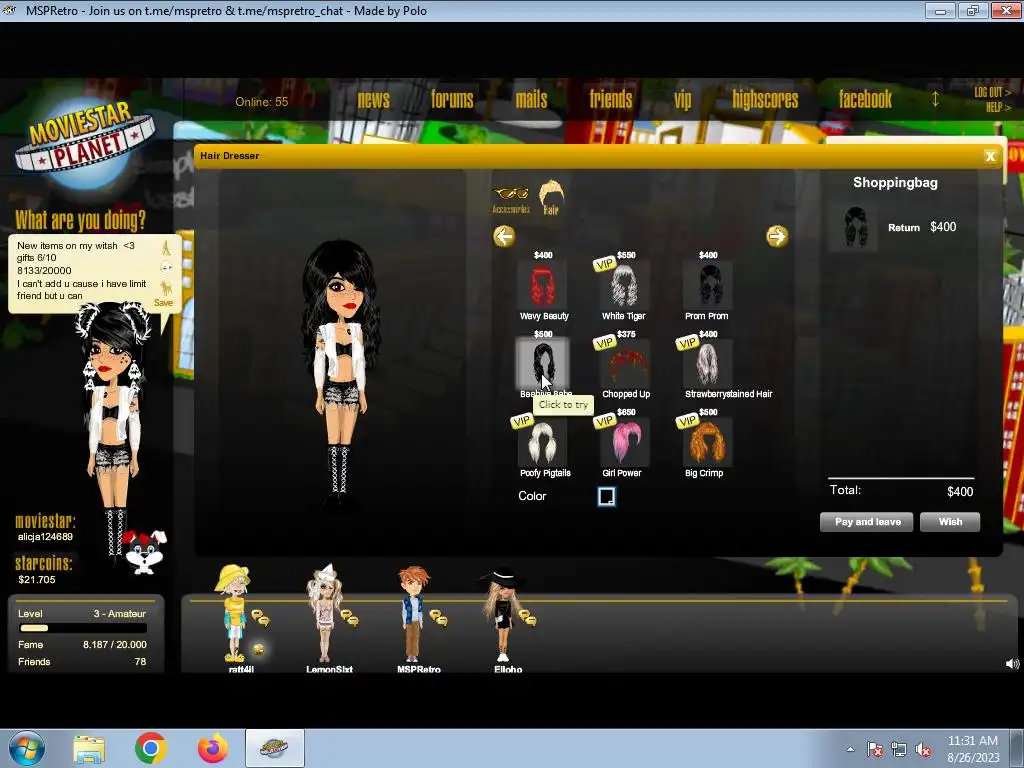Open chat bubble next to ratt4il
The image size is (1024, 768).
[261, 617]
